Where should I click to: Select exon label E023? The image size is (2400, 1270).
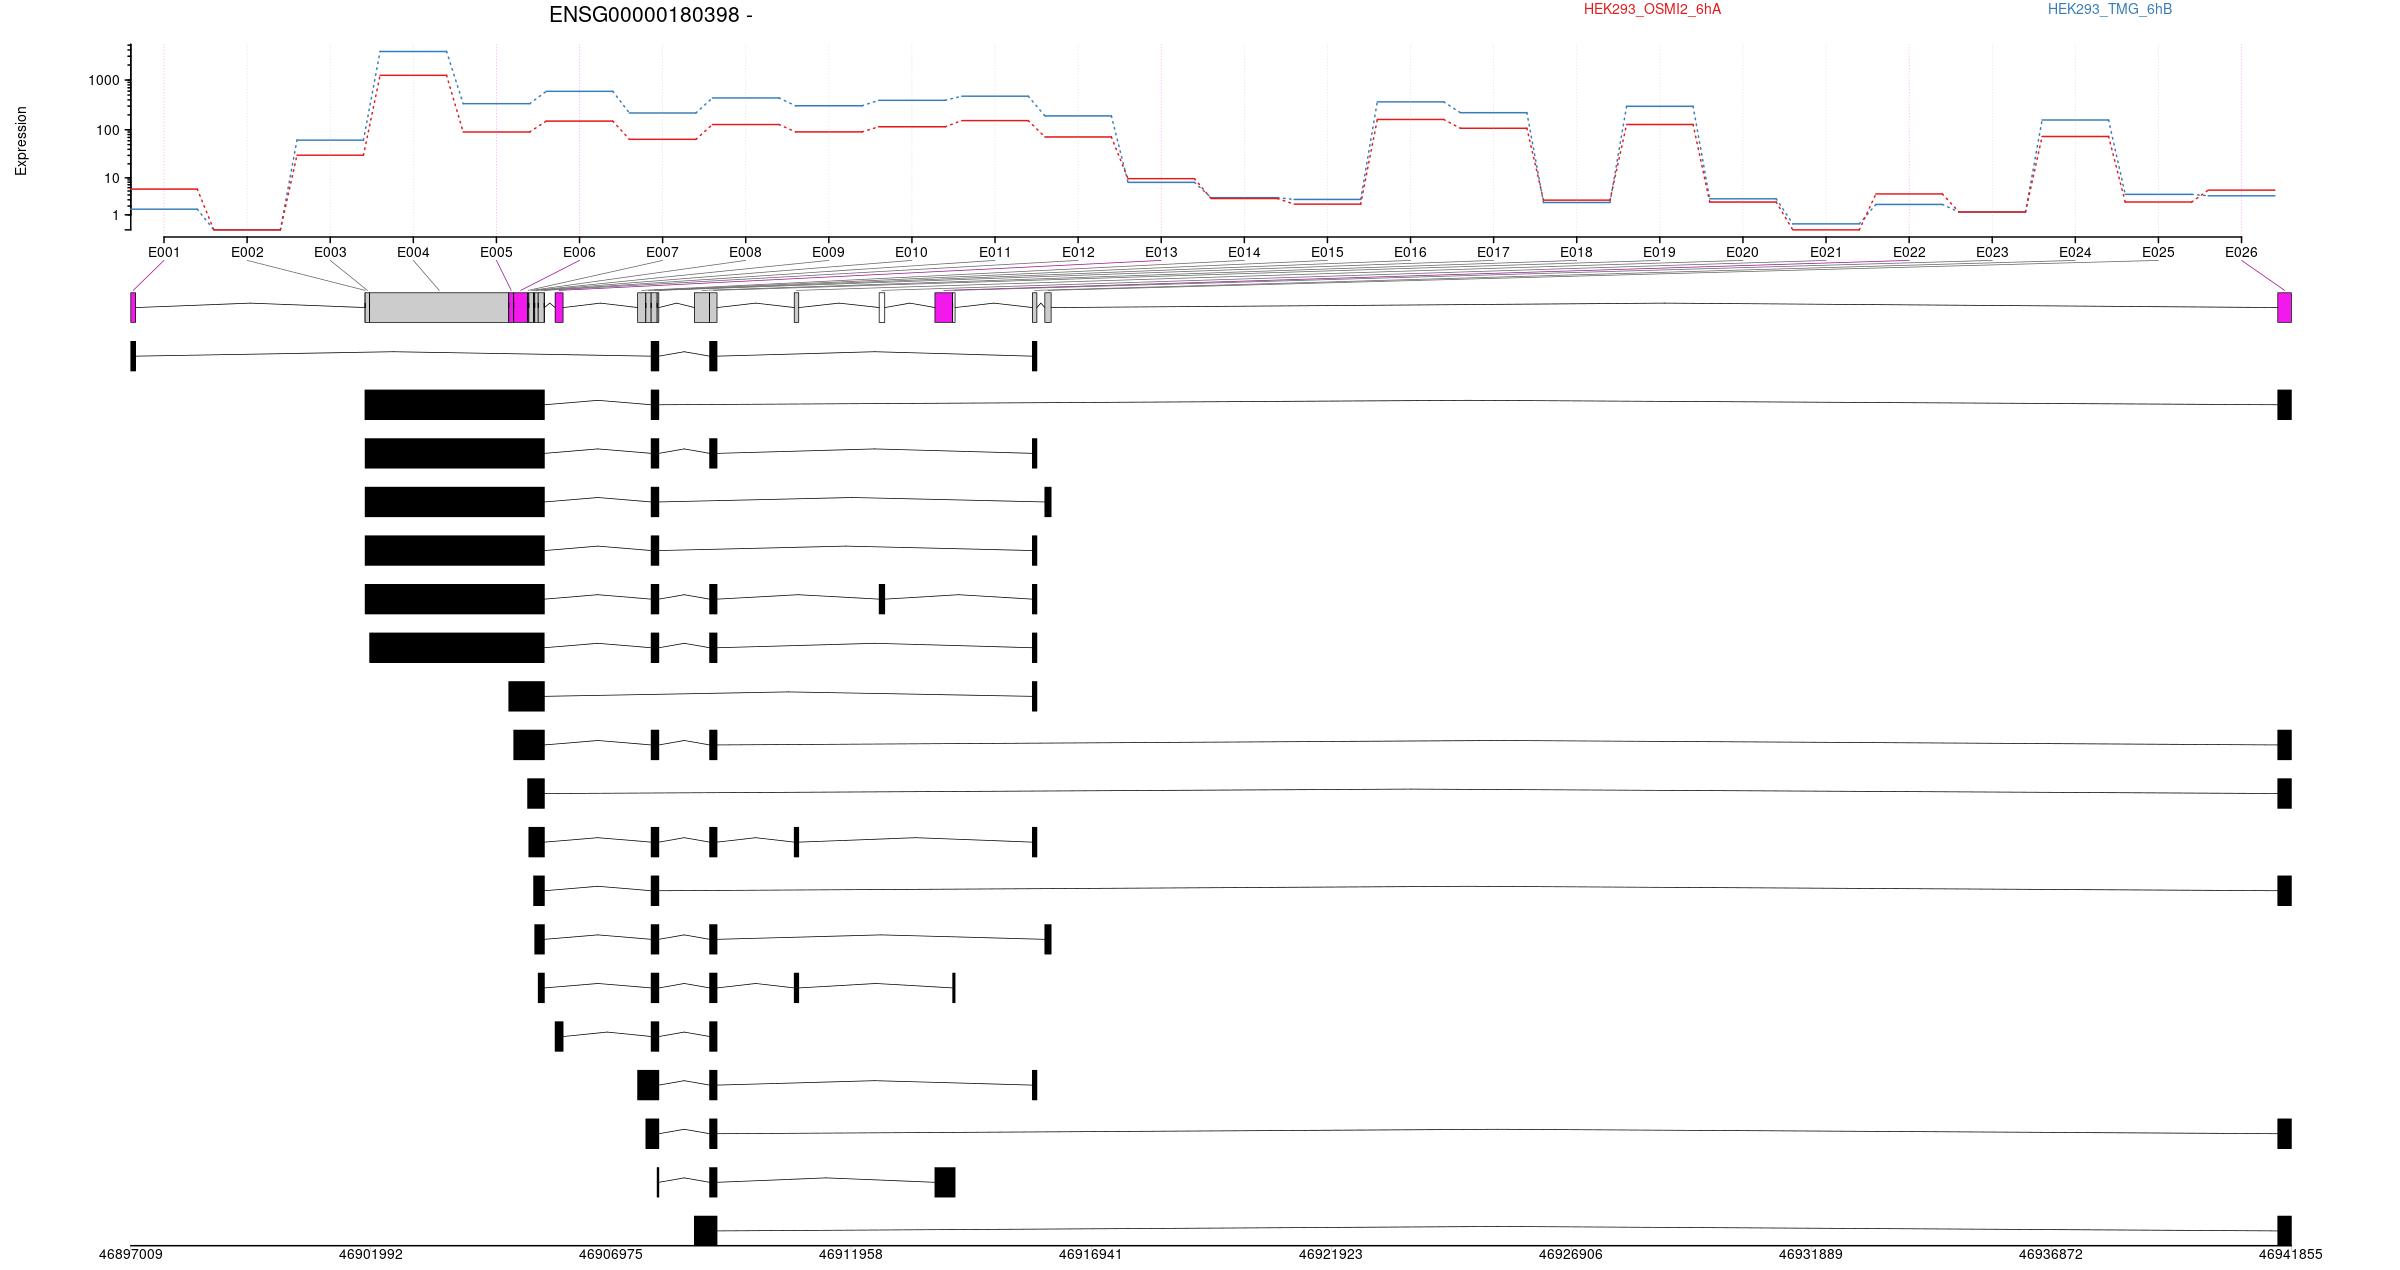click(x=1992, y=253)
